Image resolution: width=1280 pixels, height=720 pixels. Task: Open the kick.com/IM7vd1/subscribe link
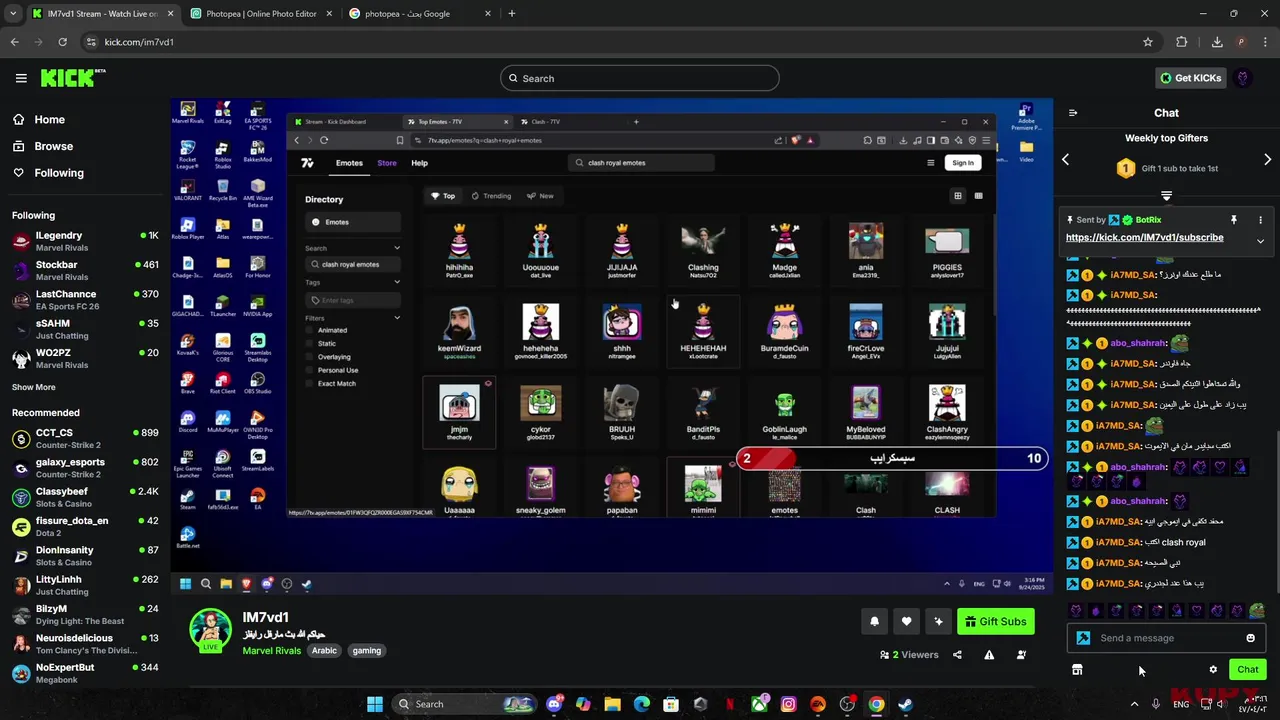pos(1144,238)
